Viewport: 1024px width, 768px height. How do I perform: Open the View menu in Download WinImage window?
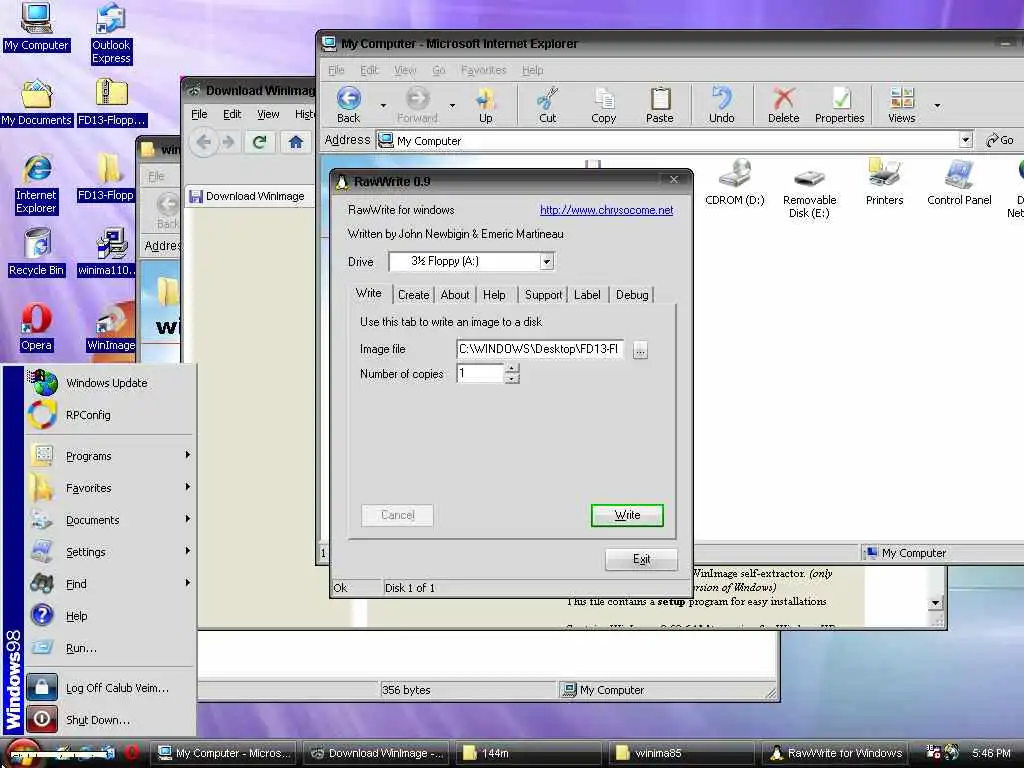tap(268, 115)
